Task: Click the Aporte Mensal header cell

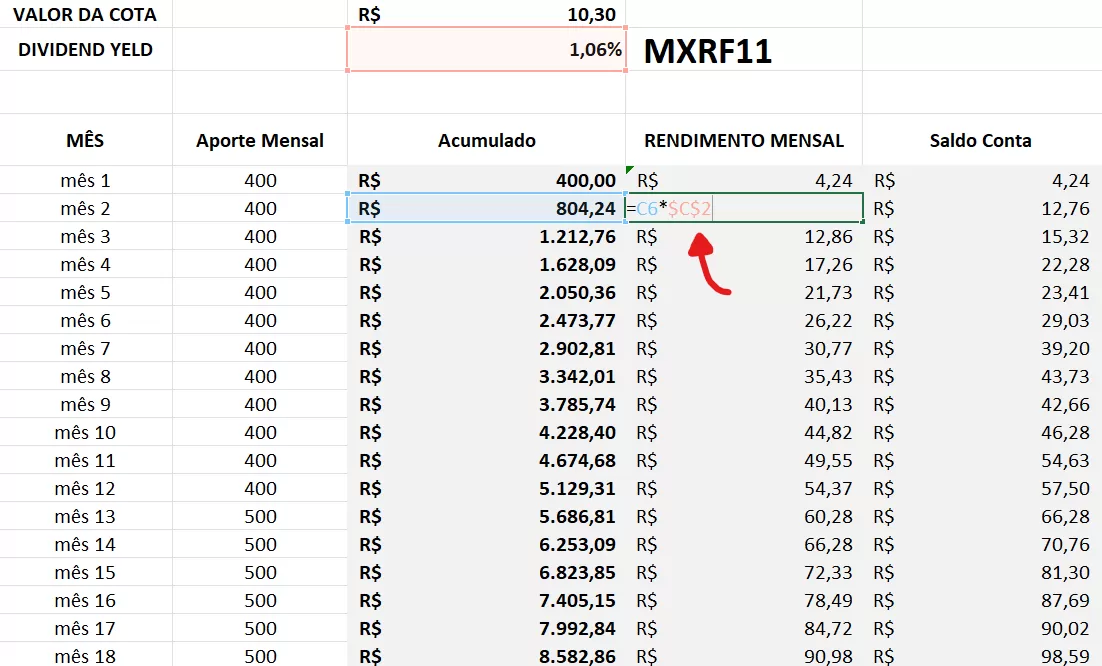Action: pyautogui.click(x=260, y=141)
